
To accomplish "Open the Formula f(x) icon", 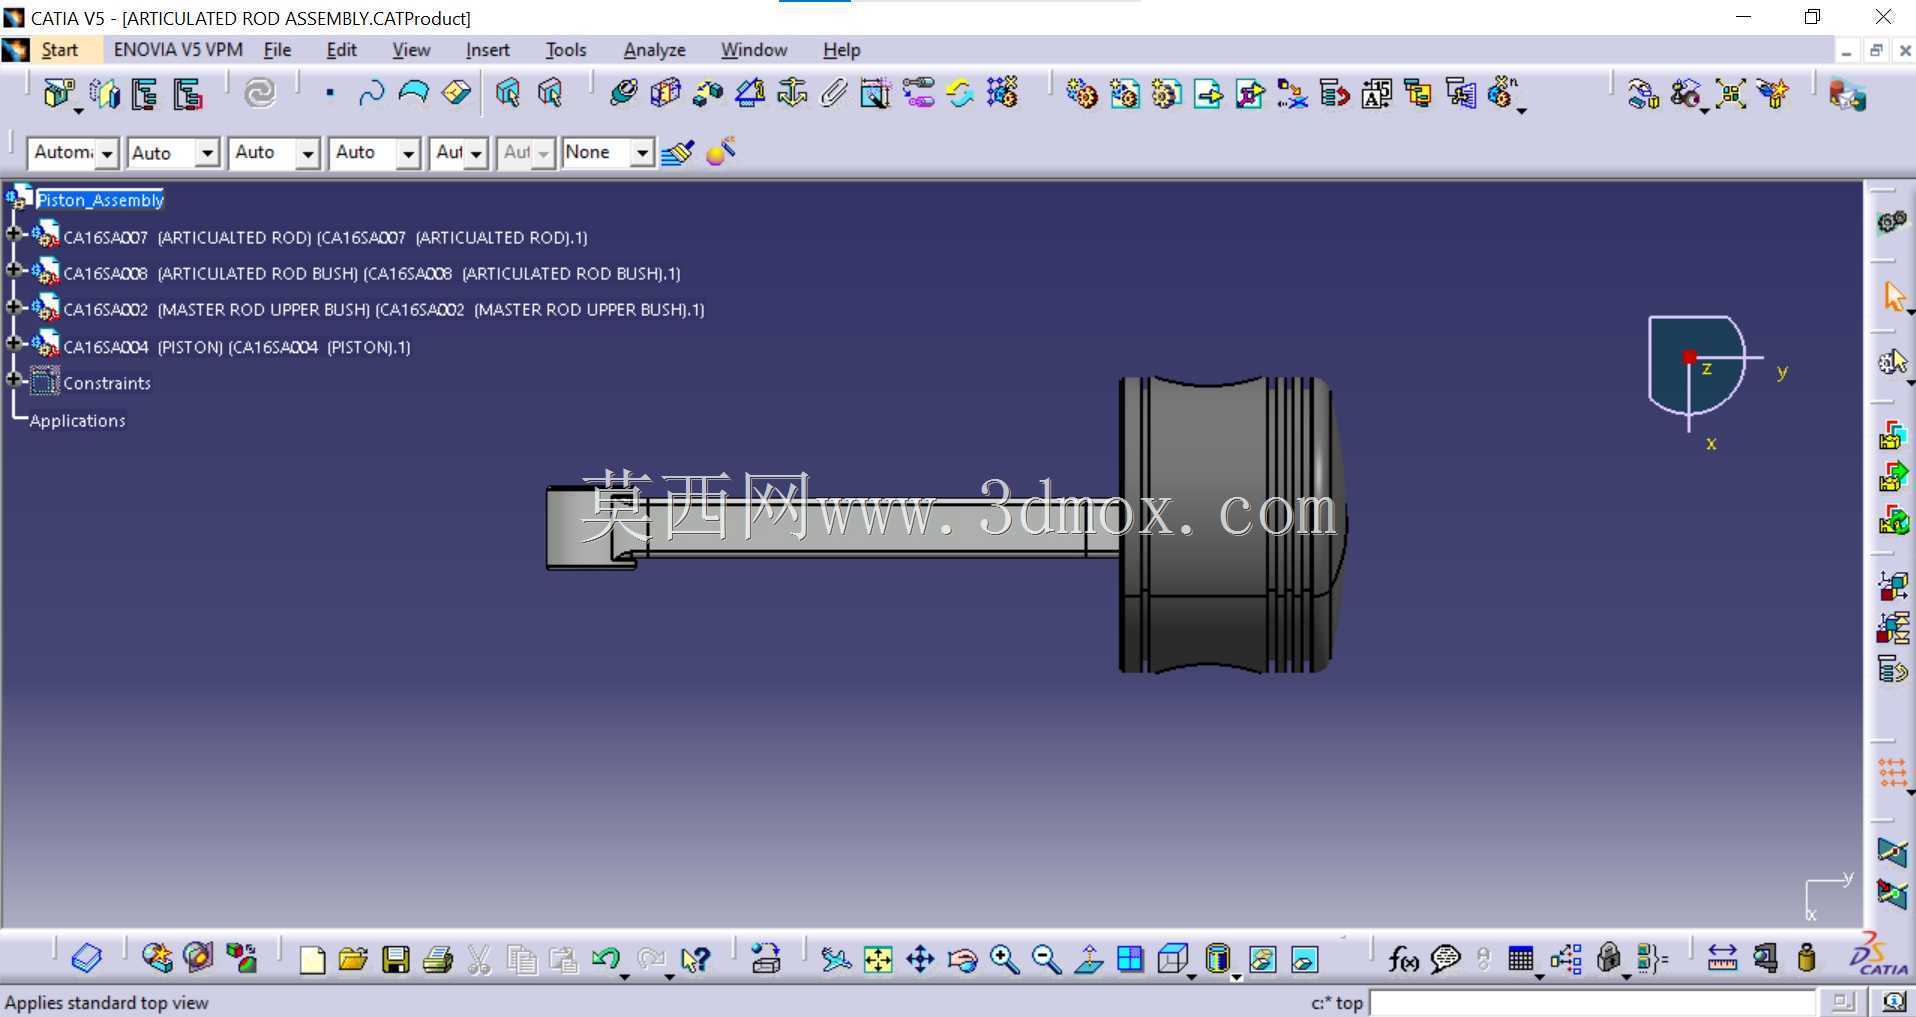I will [1403, 960].
